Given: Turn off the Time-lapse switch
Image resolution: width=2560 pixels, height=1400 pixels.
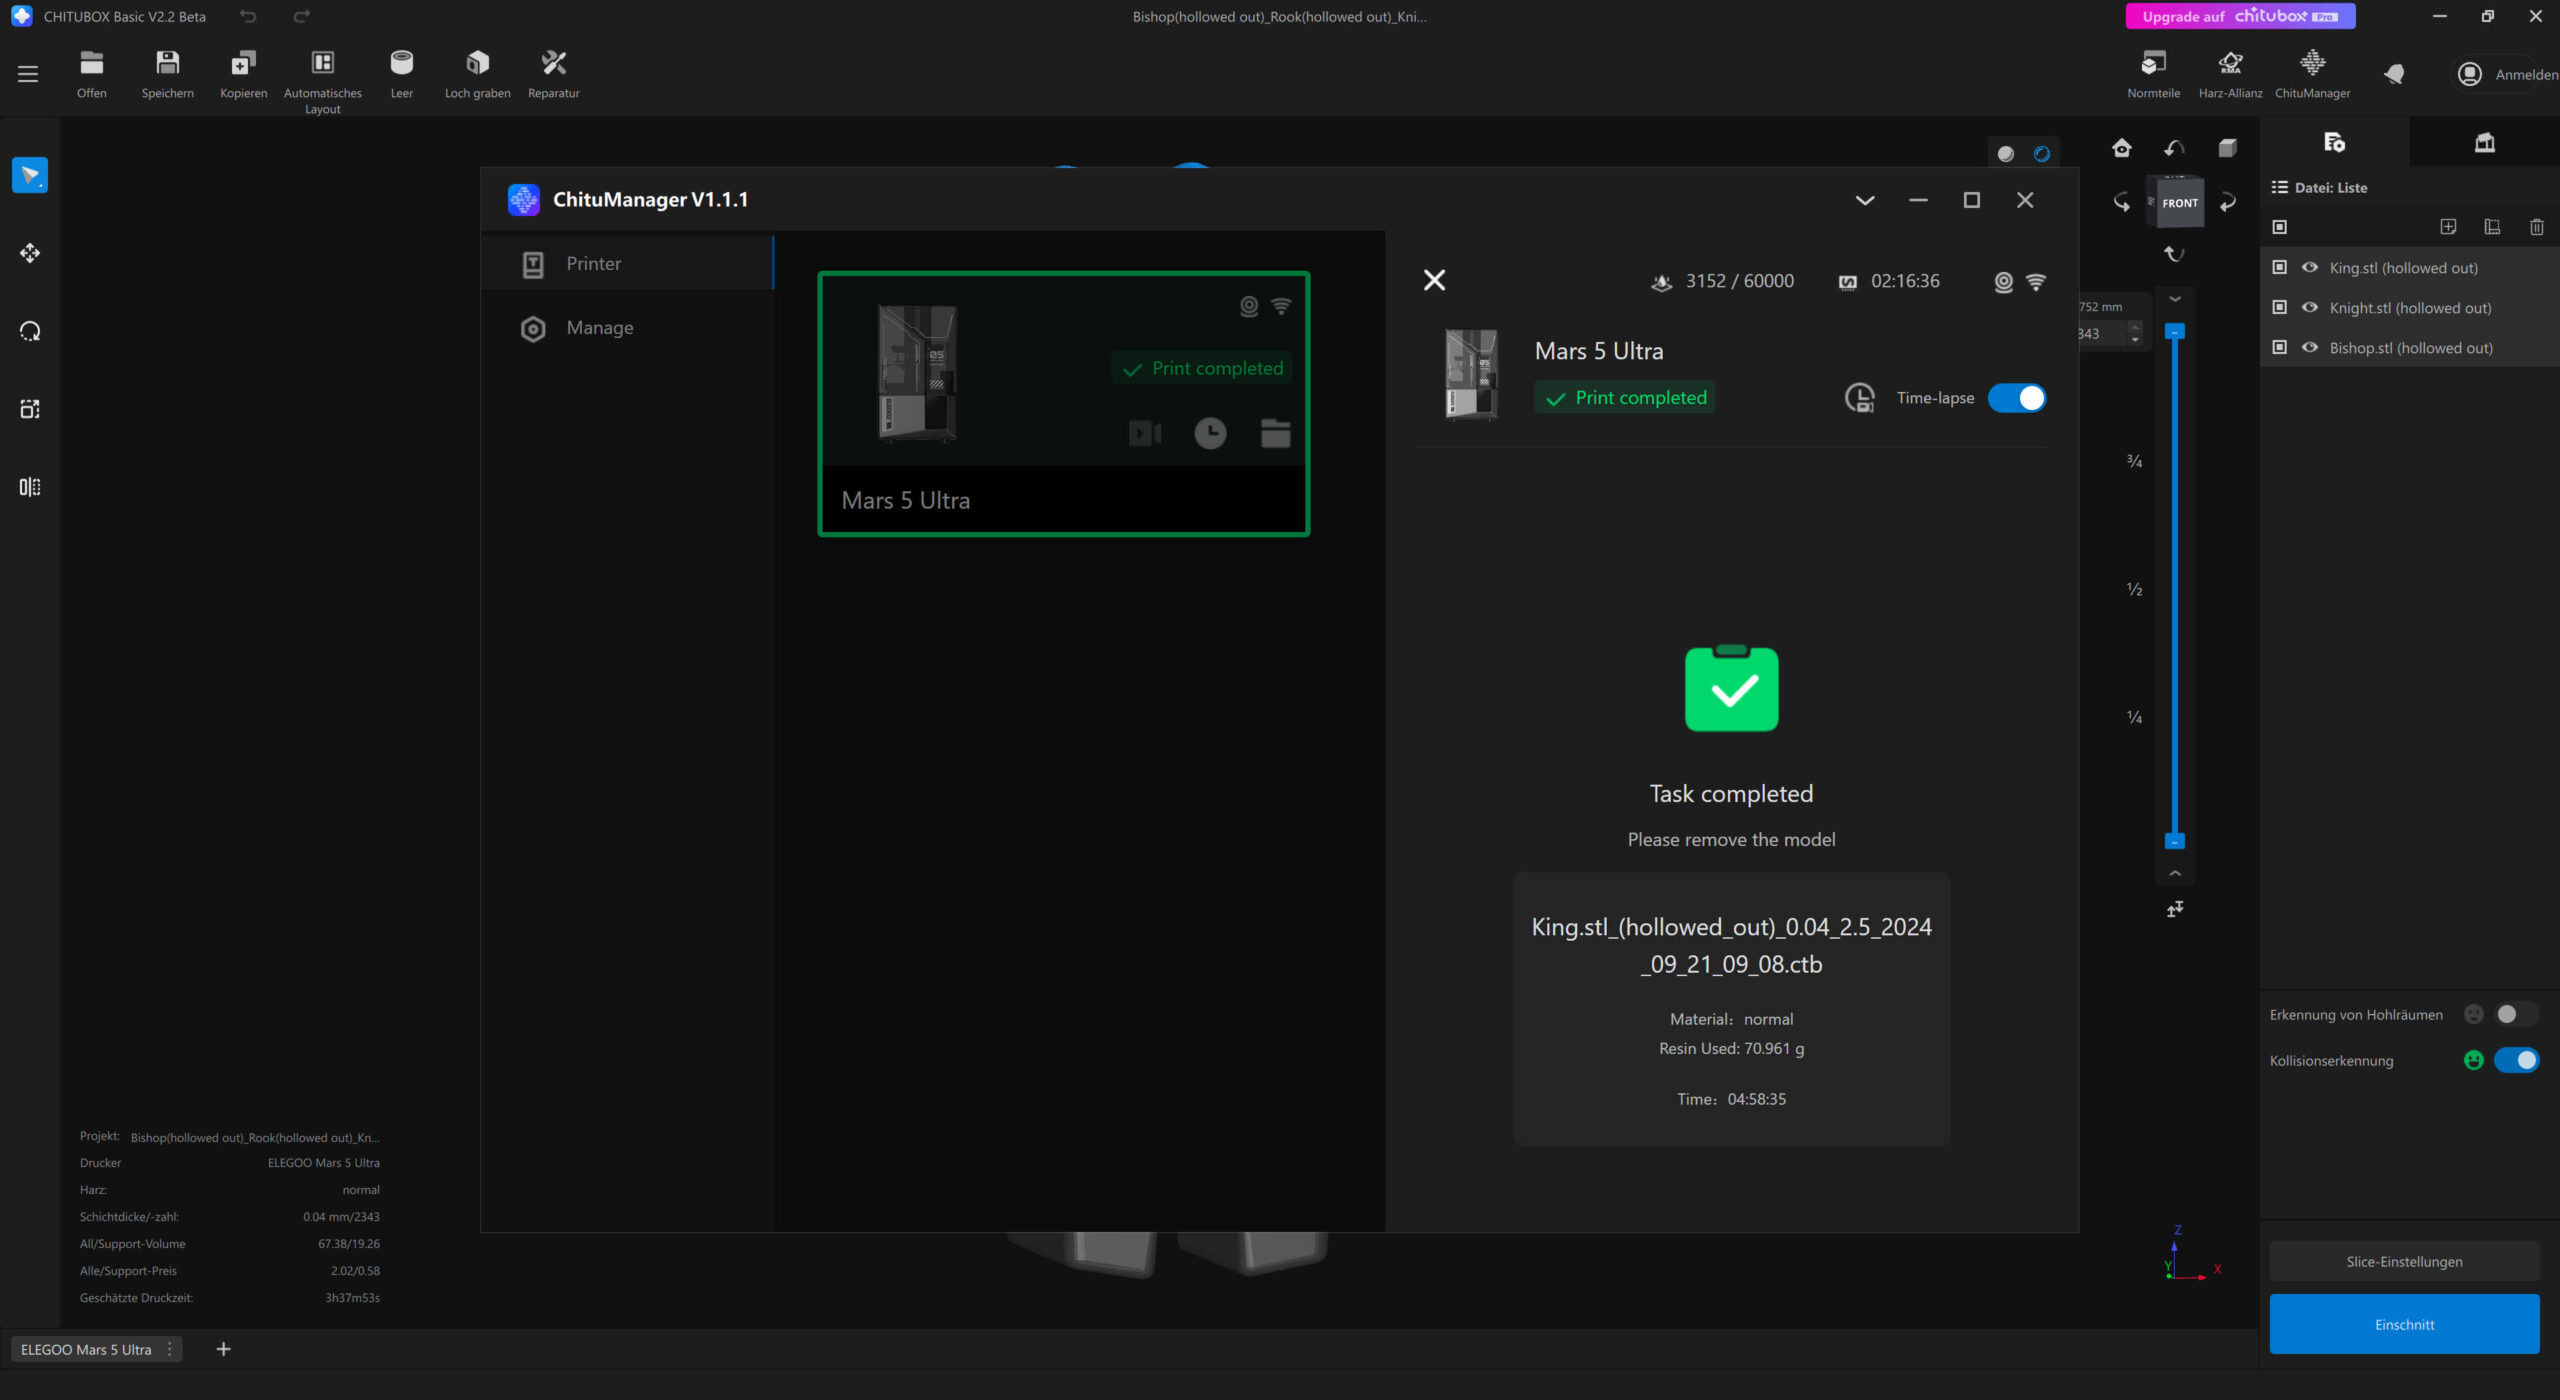Looking at the screenshot, I should pos(2016,398).
